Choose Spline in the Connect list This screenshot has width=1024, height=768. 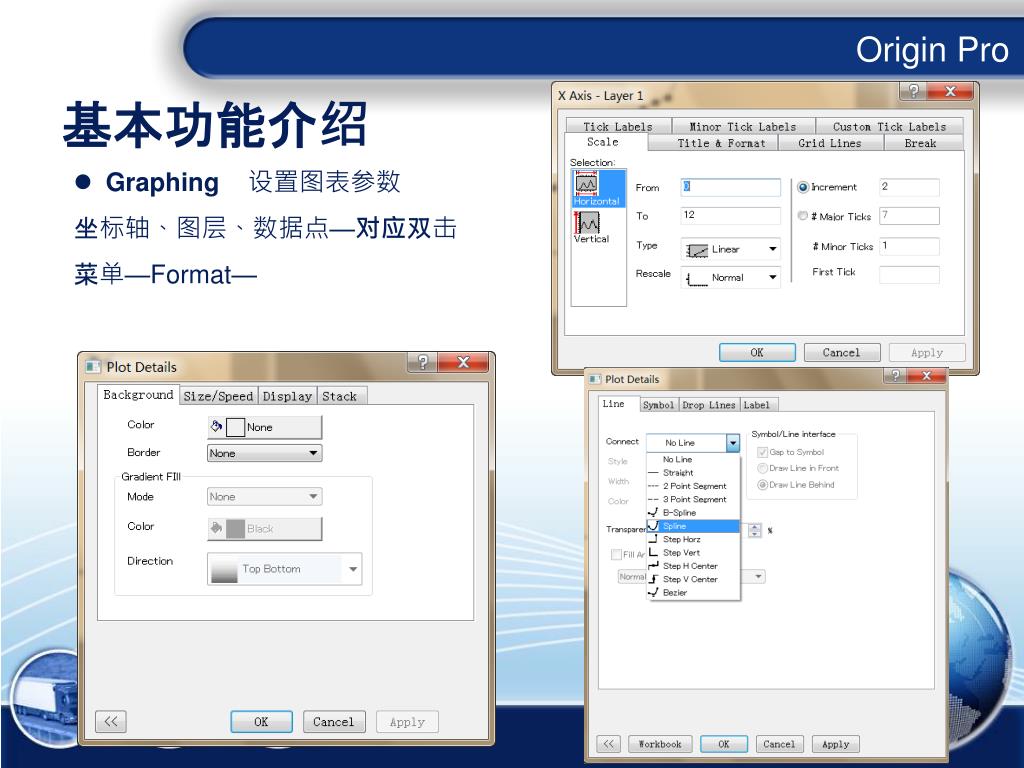[694, 526]
